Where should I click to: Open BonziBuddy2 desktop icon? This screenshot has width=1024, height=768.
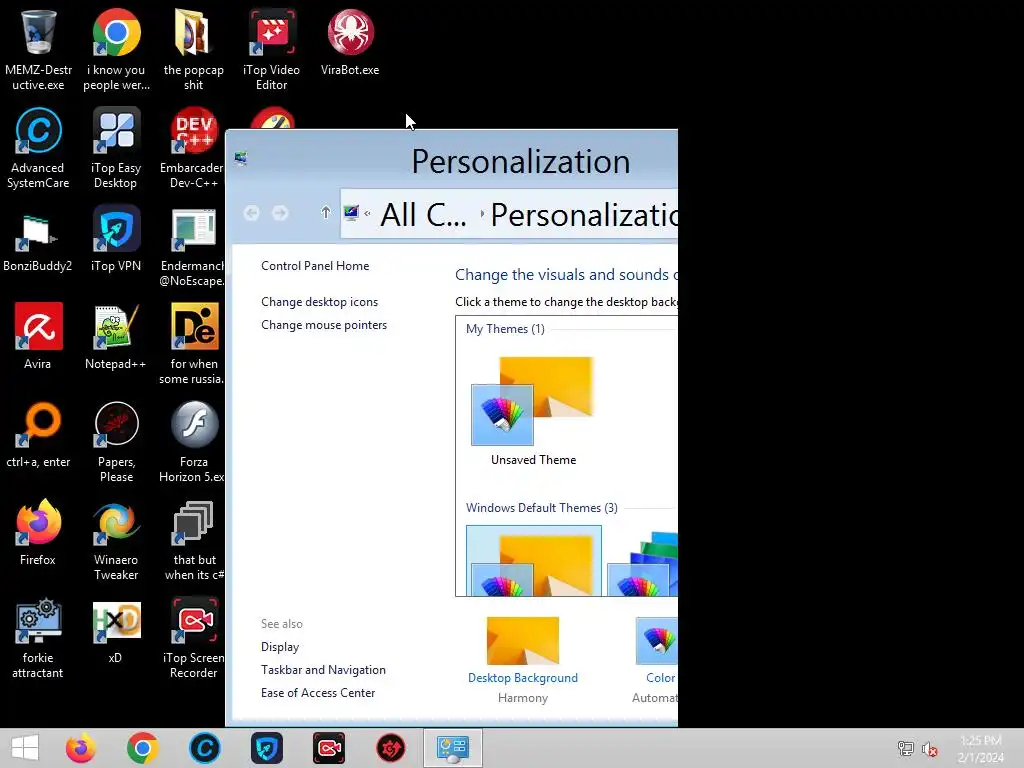coord(37,240)
